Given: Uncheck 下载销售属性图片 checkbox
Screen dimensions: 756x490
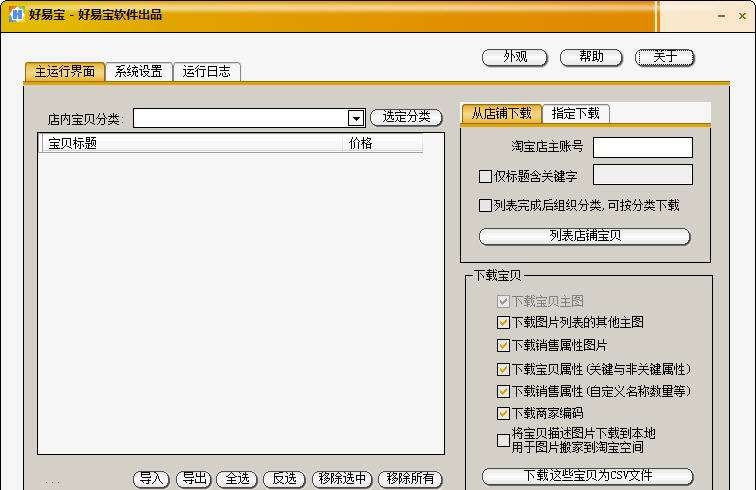Looking at the screenshot, I should tap(503, 345).
